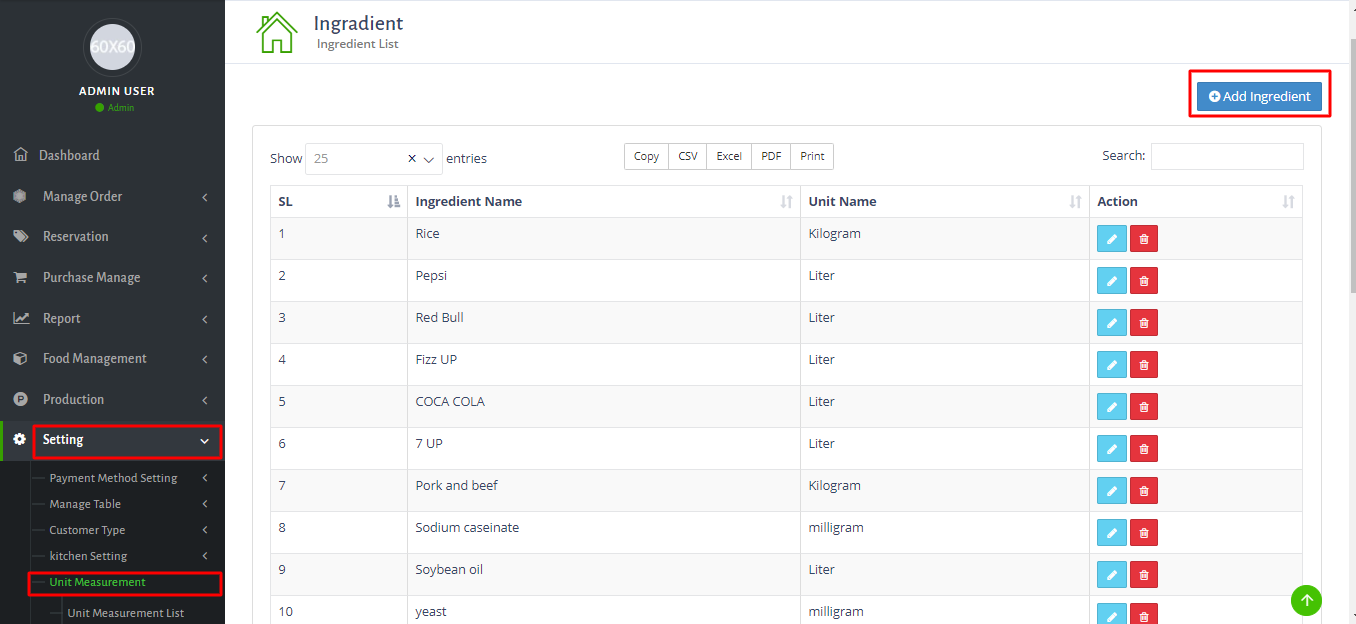Screen dimensions: 1356x624
Task: Expand the Manage Order menu
Action: [82, 197]
